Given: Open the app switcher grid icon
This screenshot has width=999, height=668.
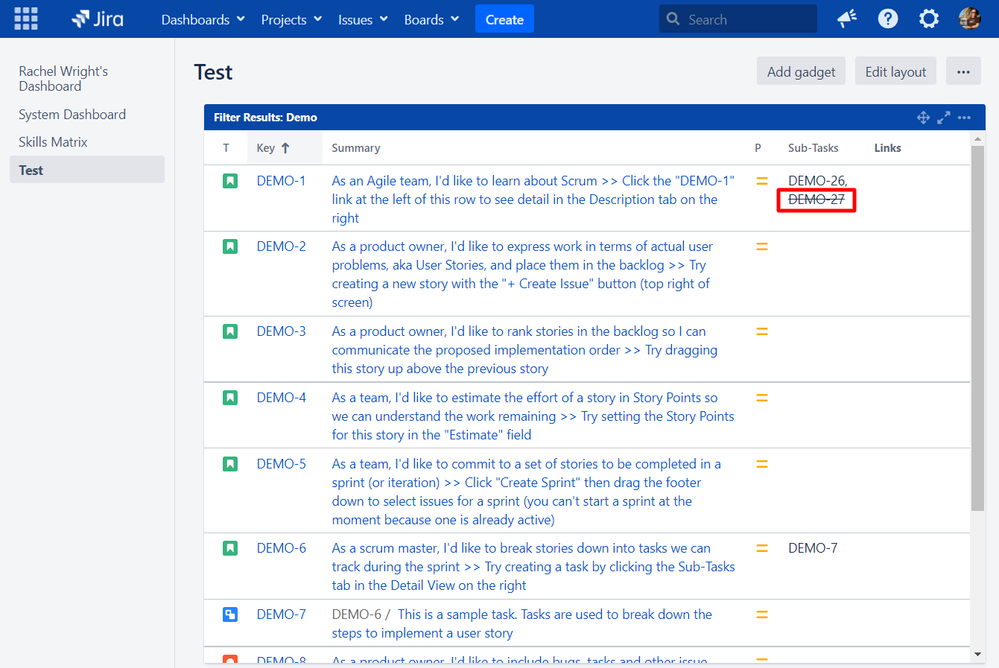Looking at the screenshot, I should coord(26,18).
